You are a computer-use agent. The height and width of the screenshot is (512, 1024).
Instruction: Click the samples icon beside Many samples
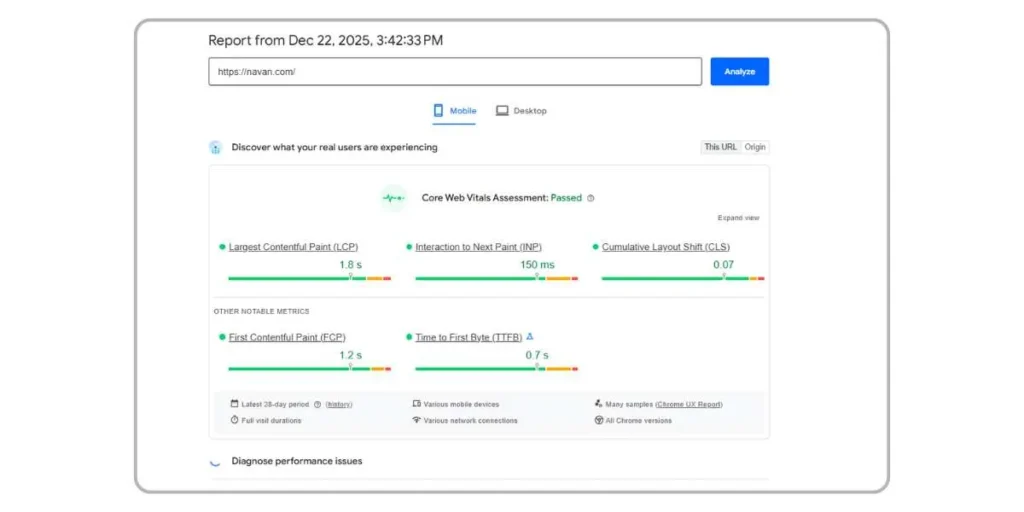tap(598, 404)
